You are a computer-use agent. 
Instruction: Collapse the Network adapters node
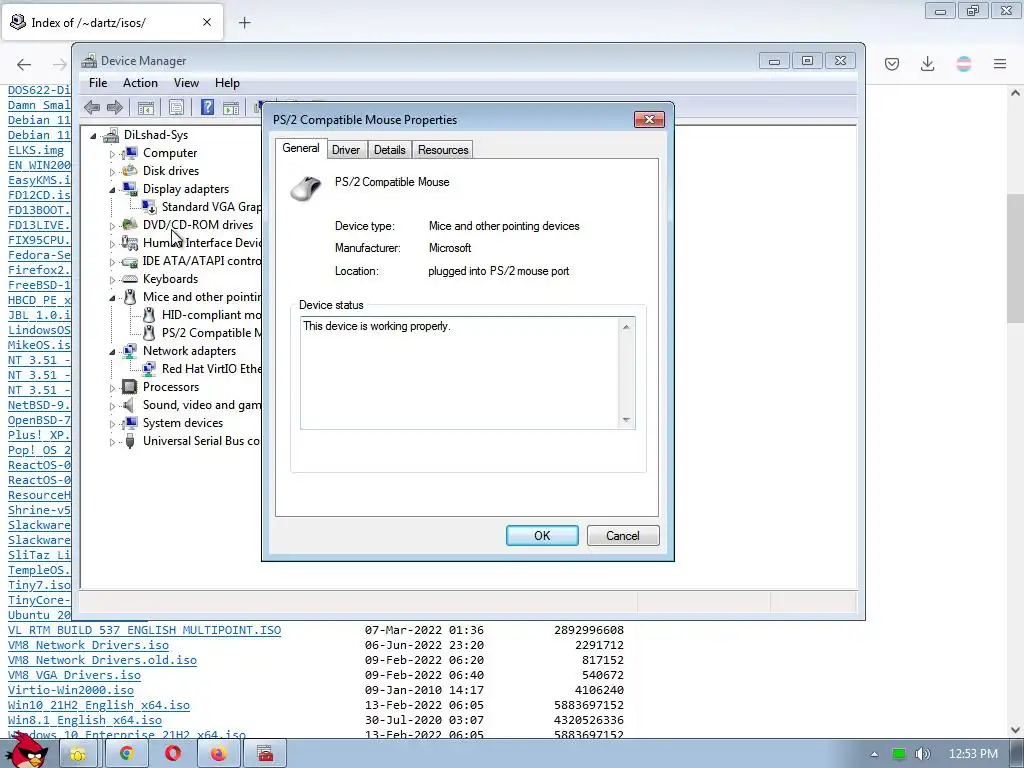point(112,352)
